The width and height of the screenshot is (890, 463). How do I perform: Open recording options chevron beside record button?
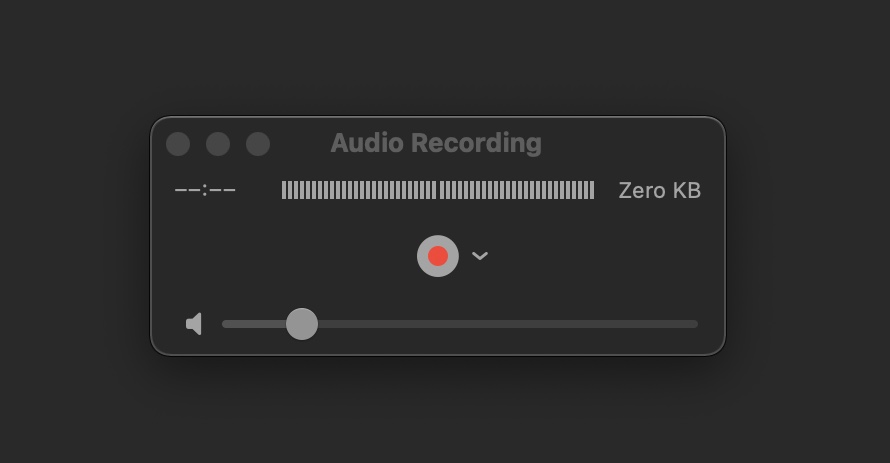coord(480,256)
